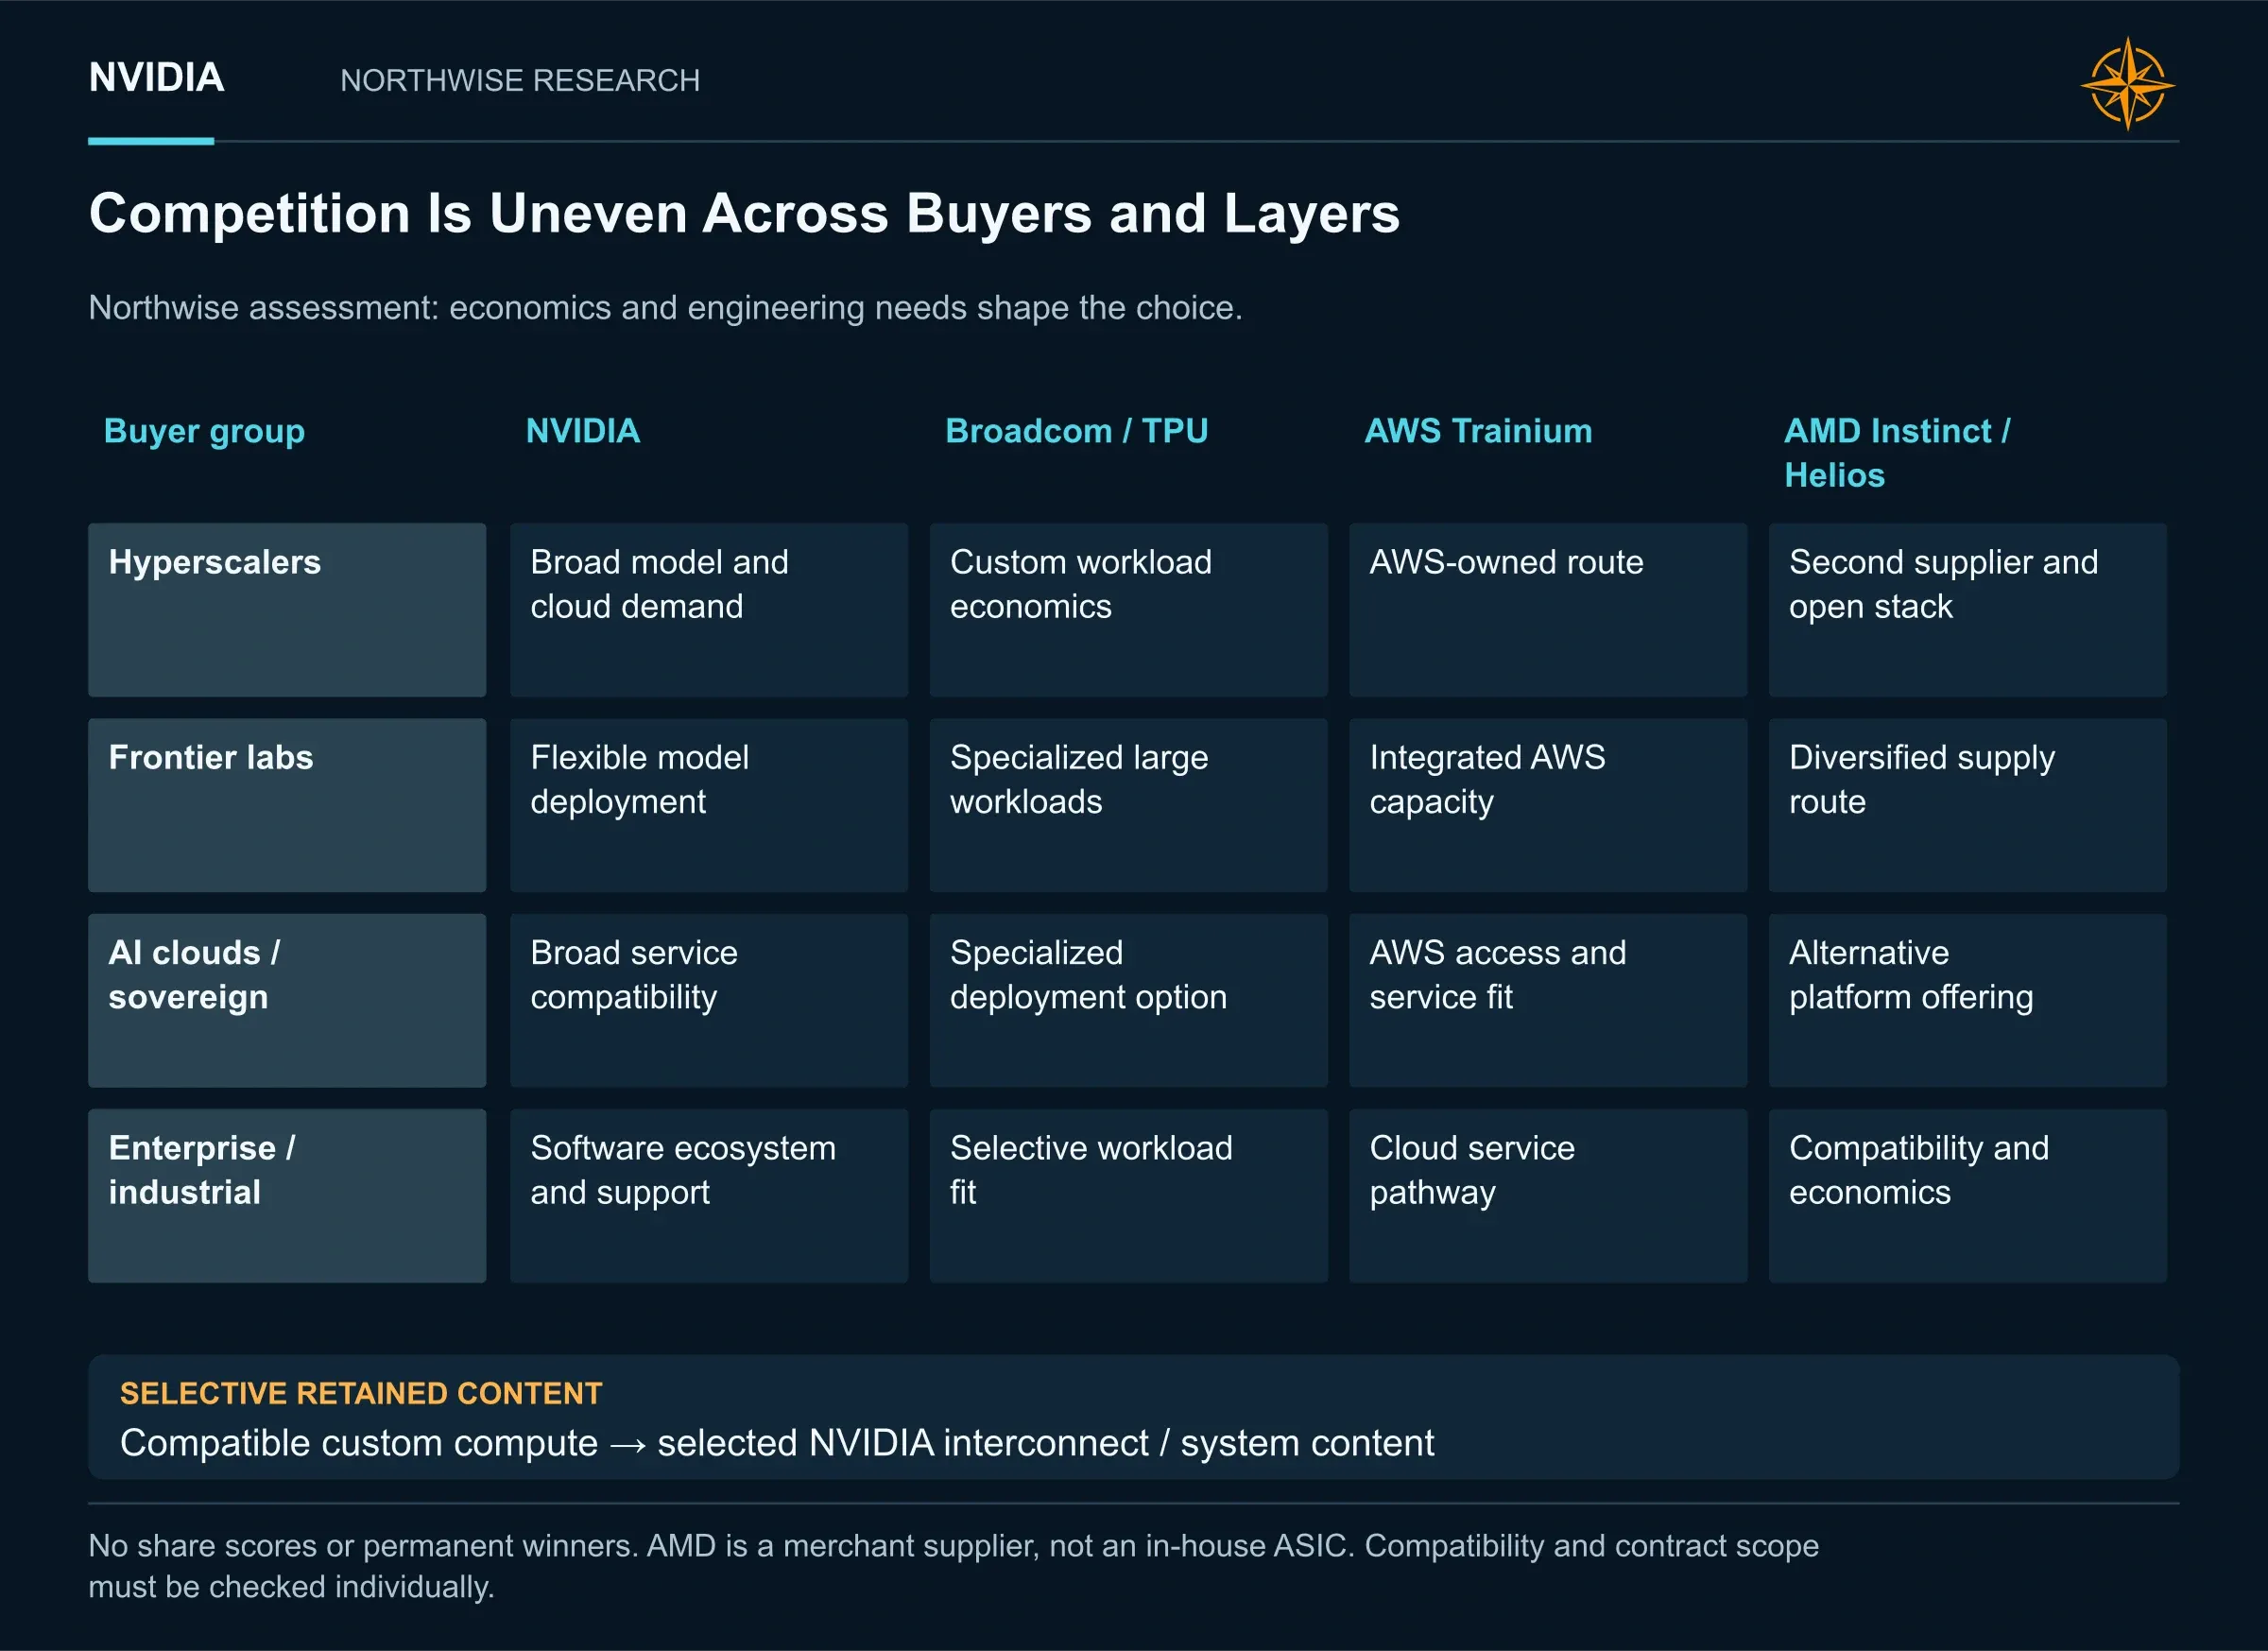Click the Northwise assessment subtitle line
2268x1651 pixels.
(665, 307)
